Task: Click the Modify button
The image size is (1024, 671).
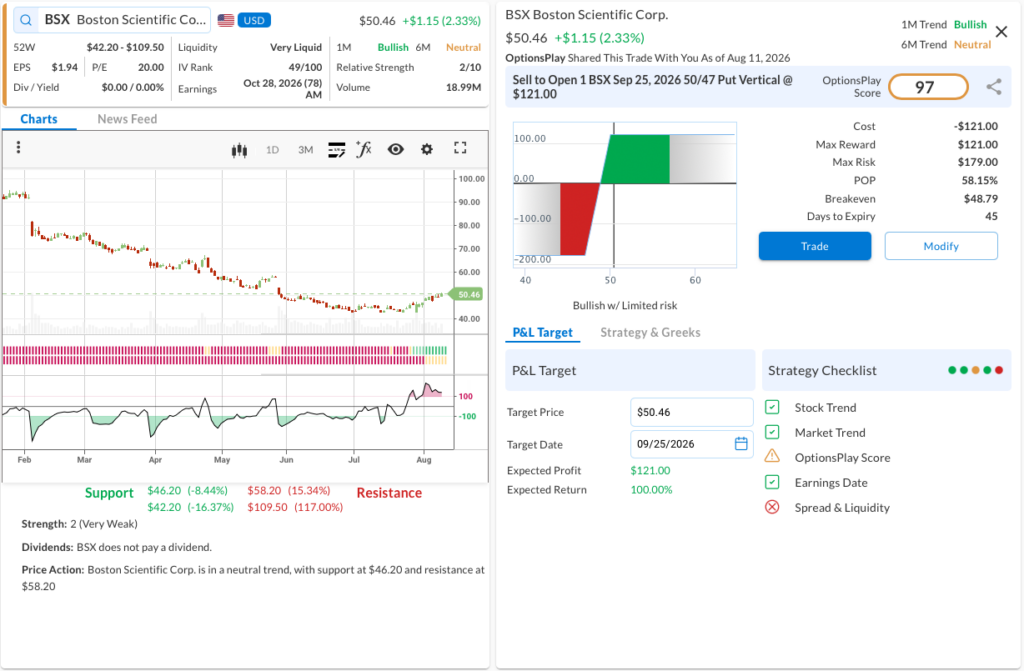Action: click(941, 246)
